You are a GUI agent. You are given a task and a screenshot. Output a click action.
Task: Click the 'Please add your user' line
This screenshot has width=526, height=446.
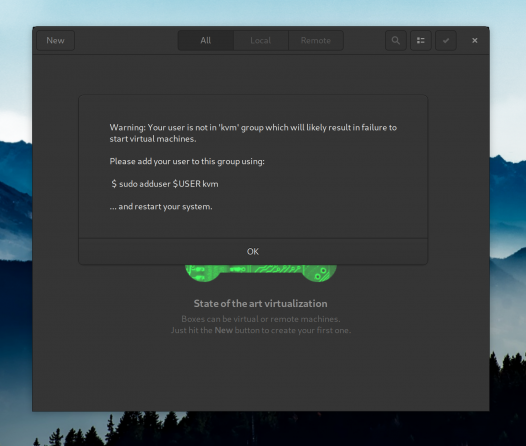pos(187,161)
